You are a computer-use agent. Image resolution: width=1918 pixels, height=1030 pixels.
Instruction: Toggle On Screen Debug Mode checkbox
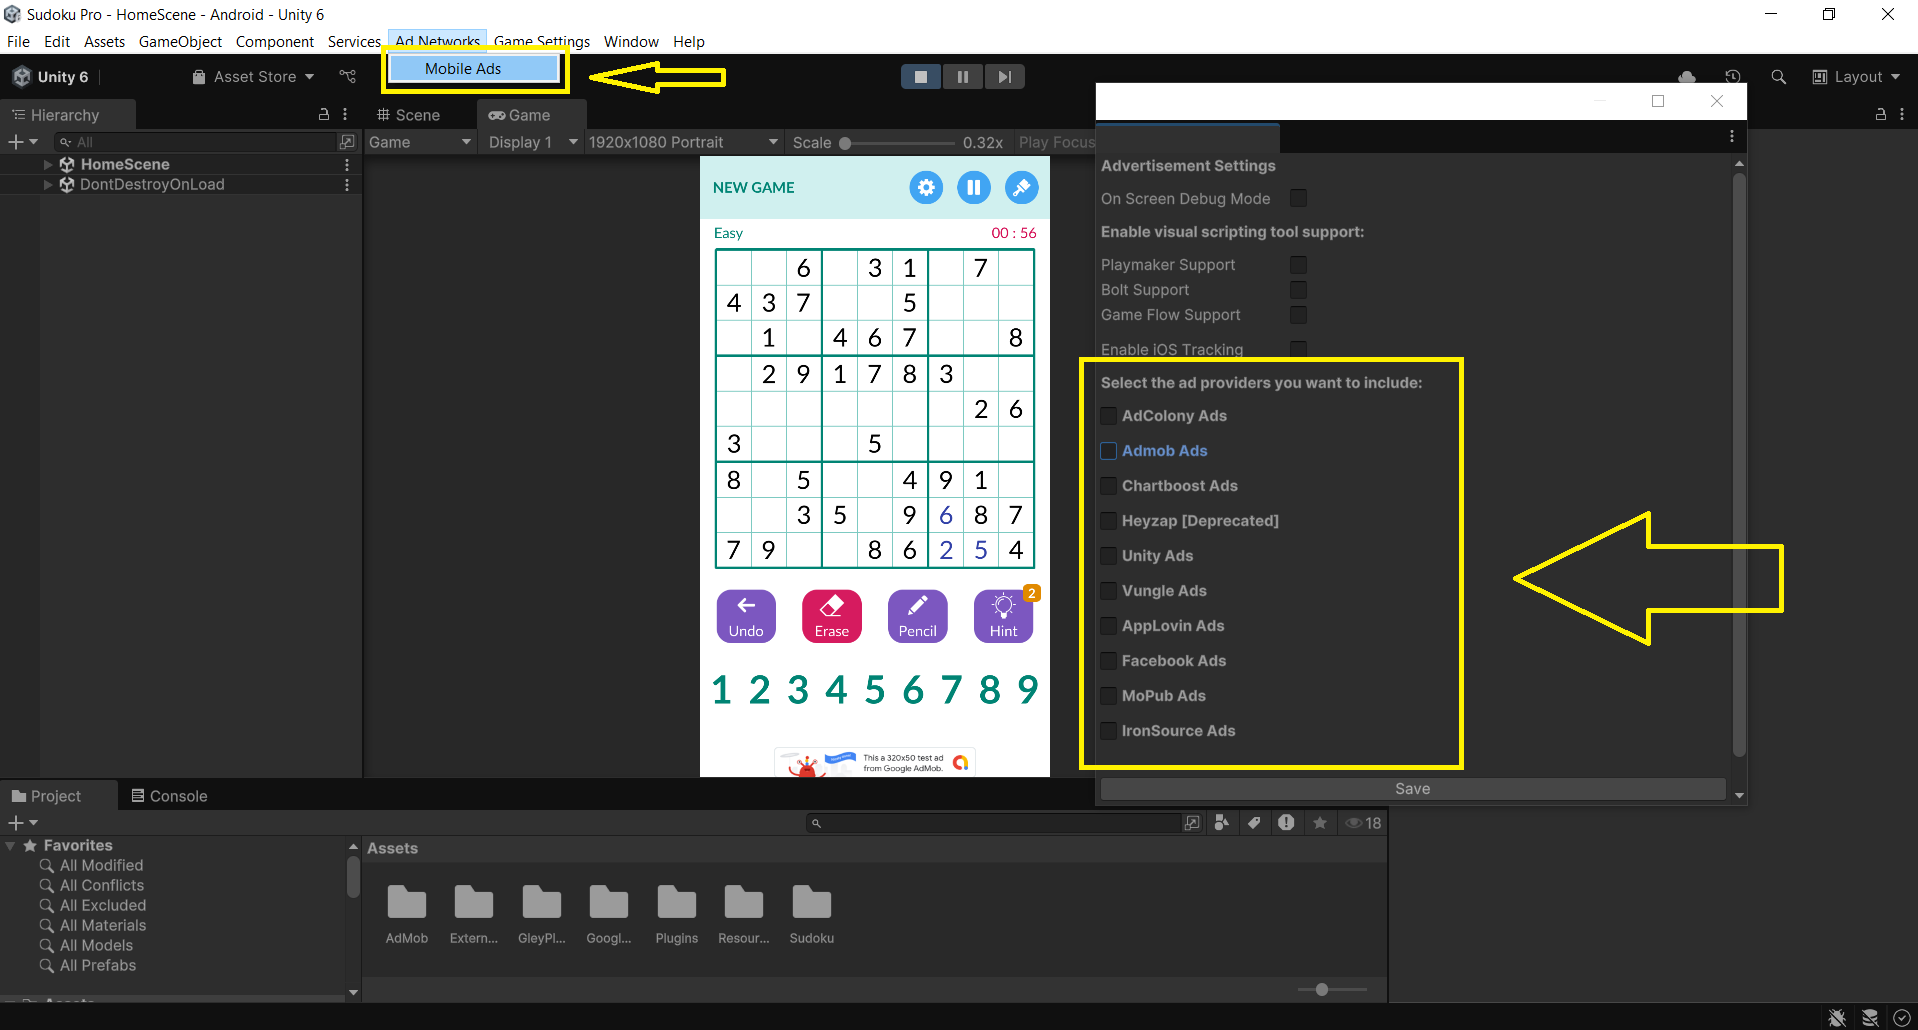pyautogui.click(x=1298, y=198)
